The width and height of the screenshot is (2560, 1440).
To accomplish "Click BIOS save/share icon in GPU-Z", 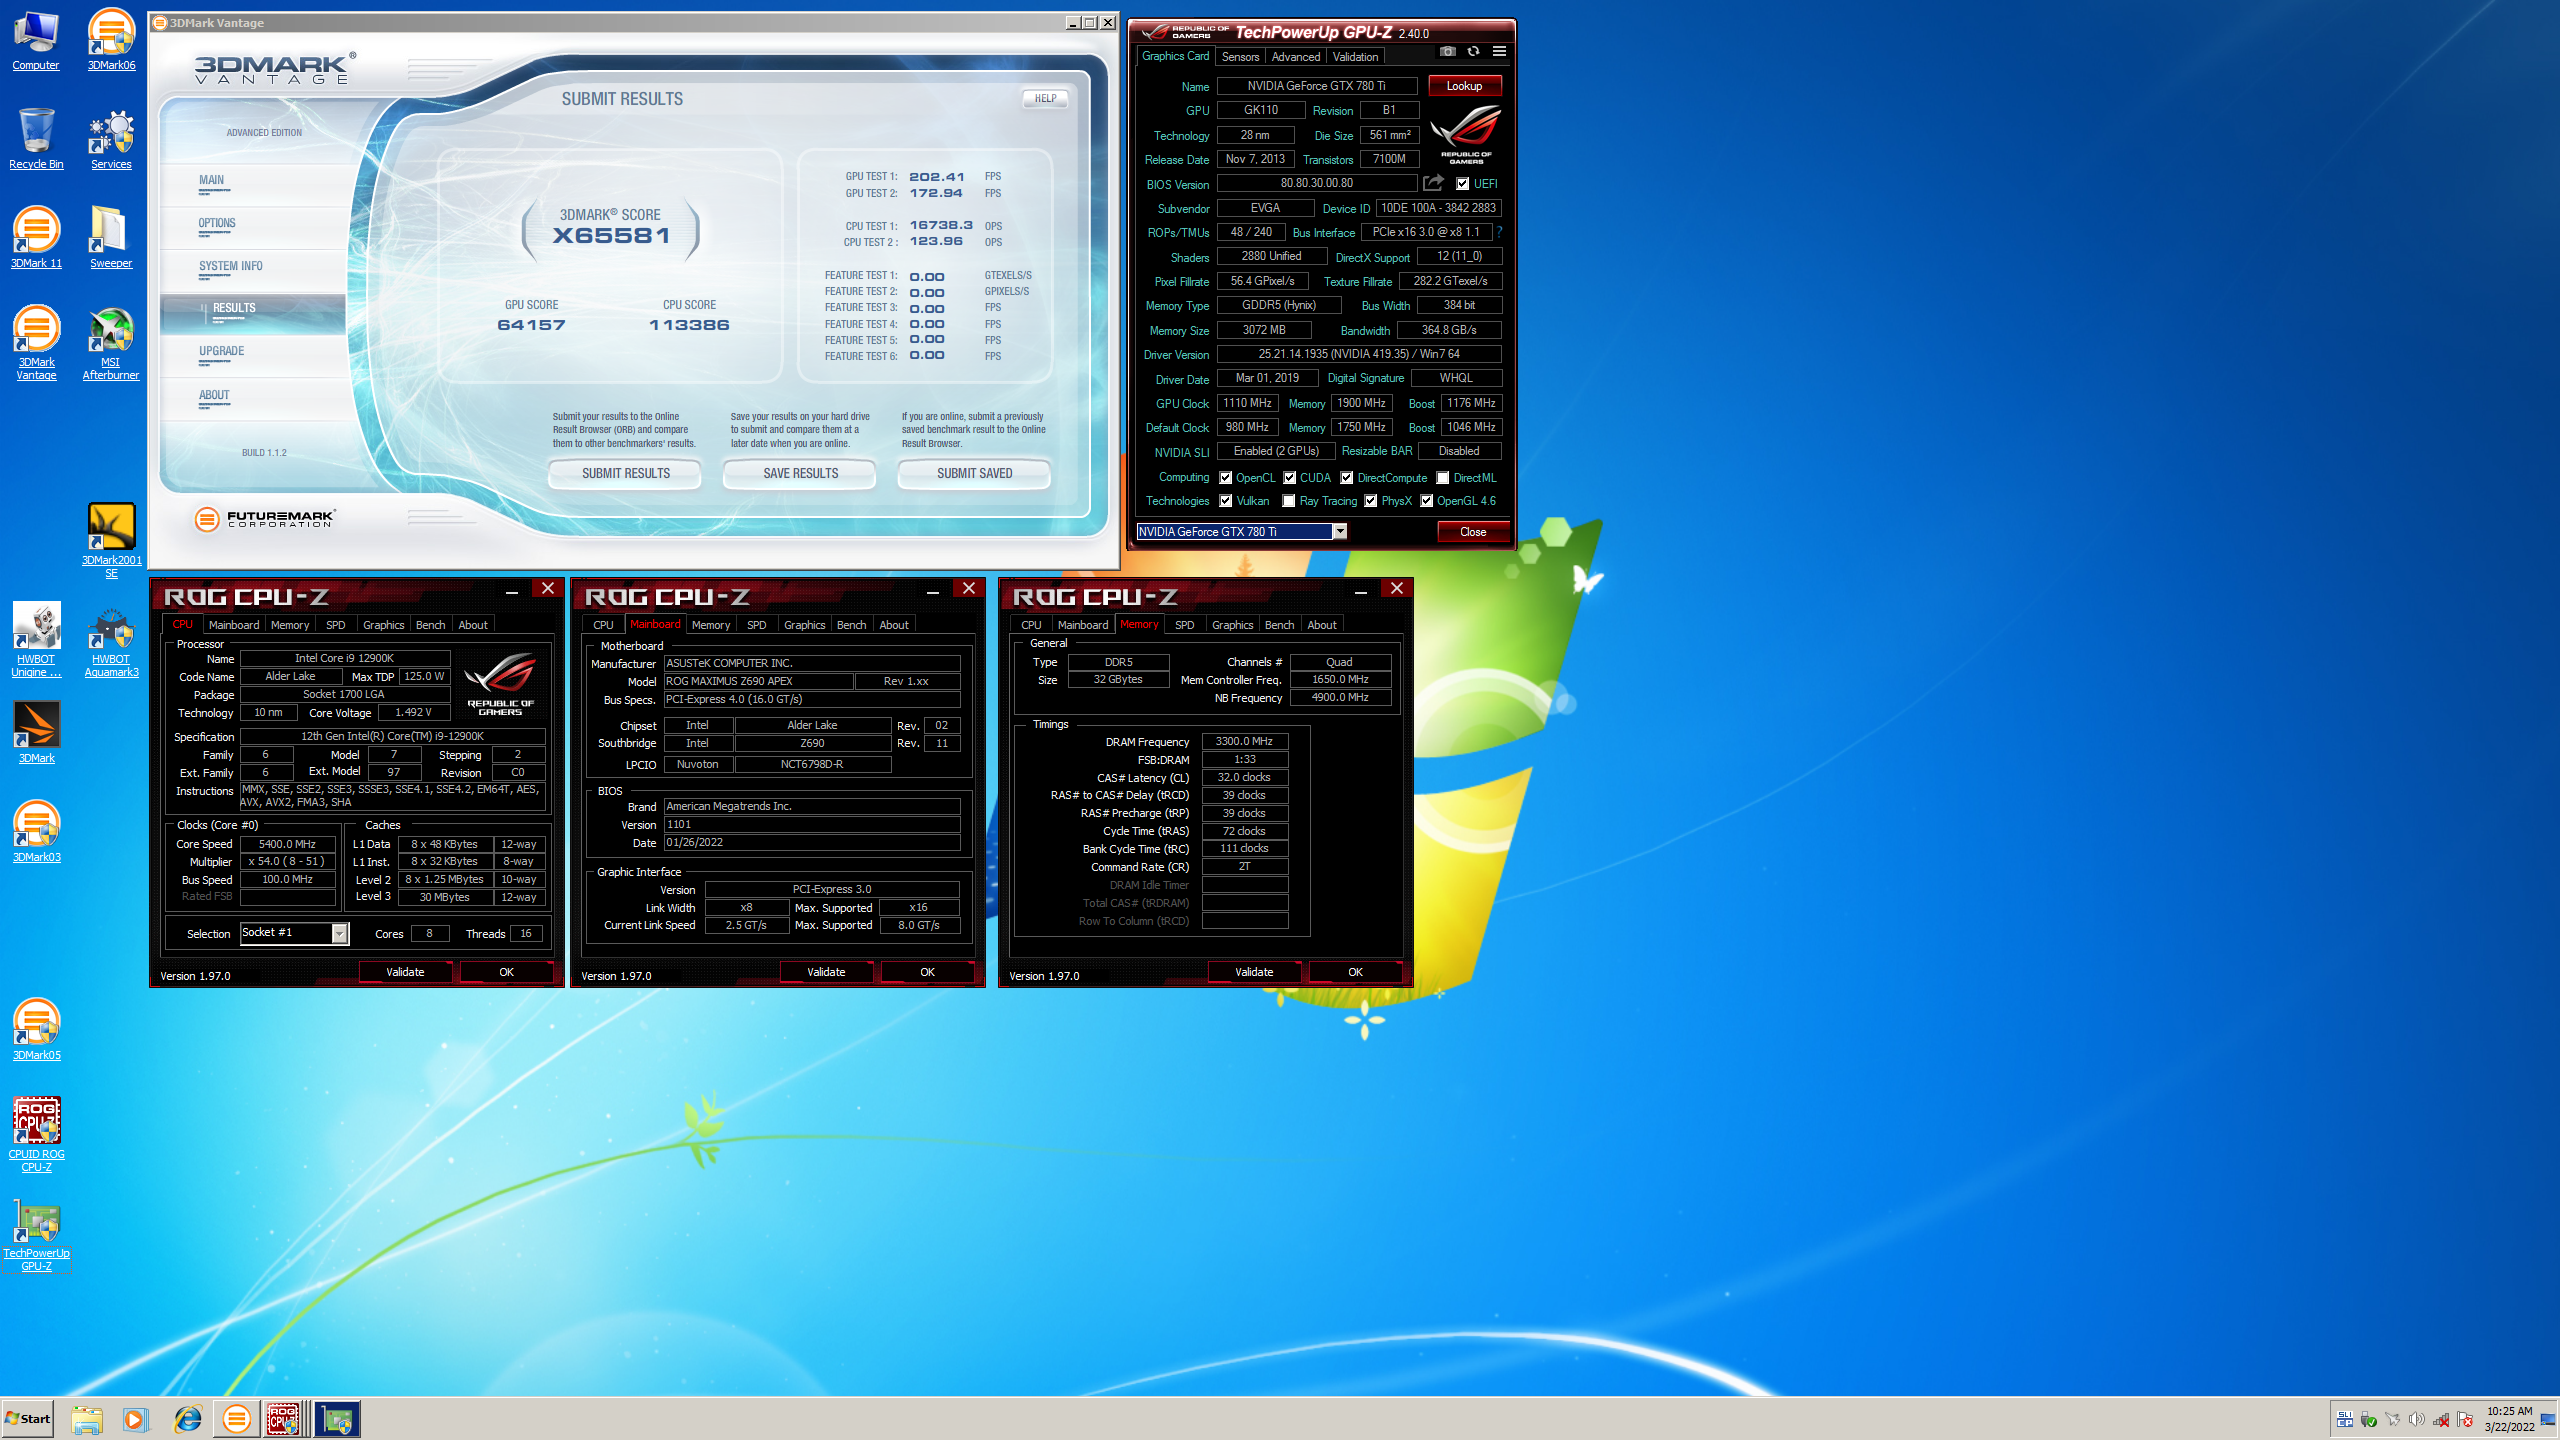I will [1433, 183].
